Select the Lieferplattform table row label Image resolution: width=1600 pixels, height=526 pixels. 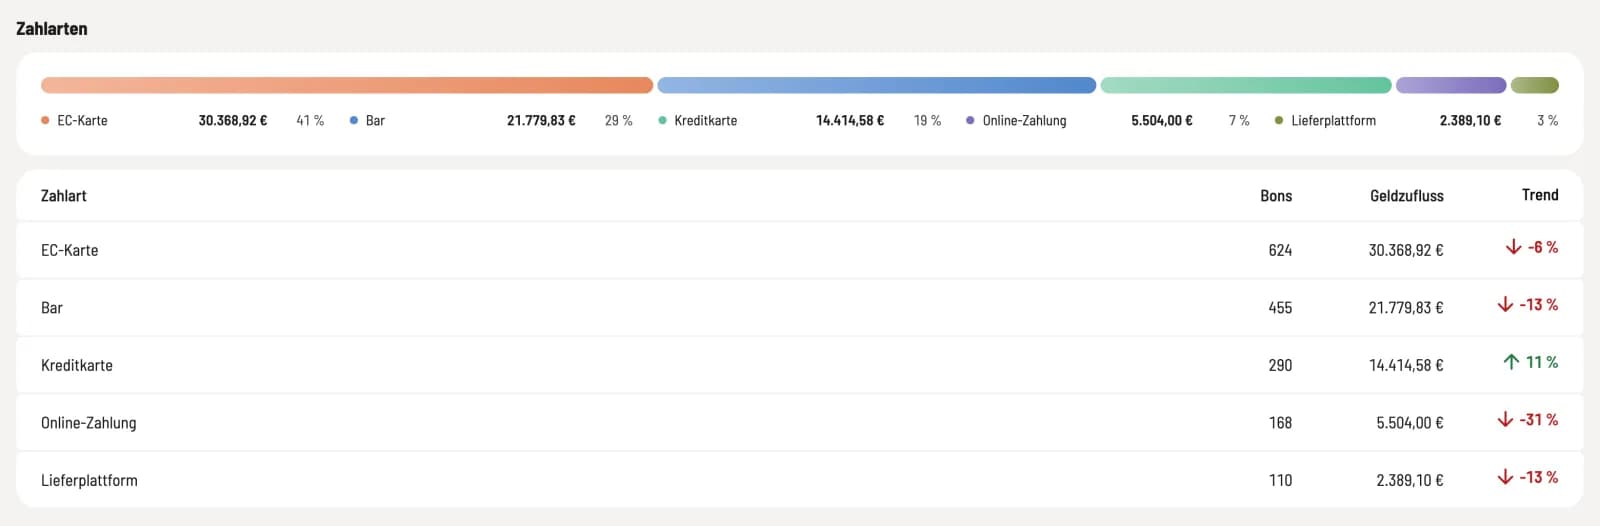(89, 480)
